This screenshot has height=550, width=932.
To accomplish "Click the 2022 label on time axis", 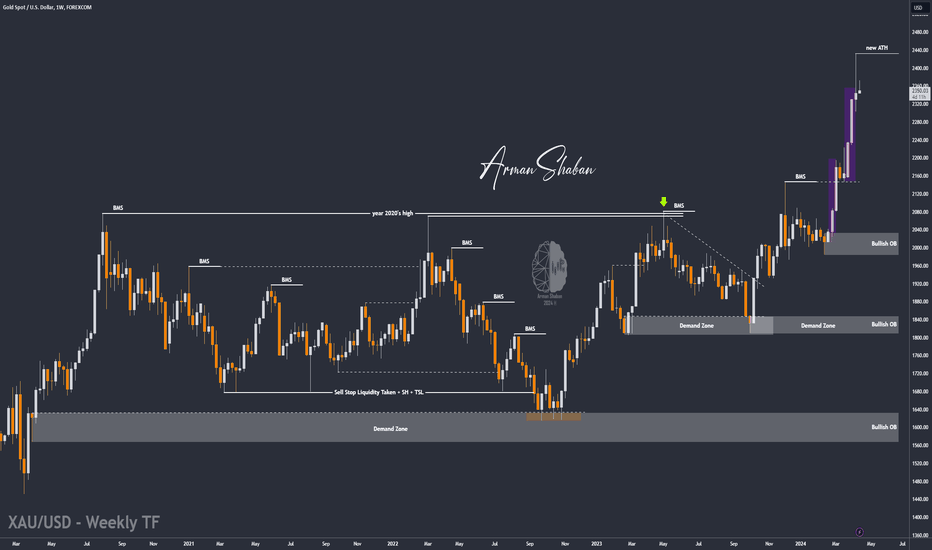I will coord(392,543).
